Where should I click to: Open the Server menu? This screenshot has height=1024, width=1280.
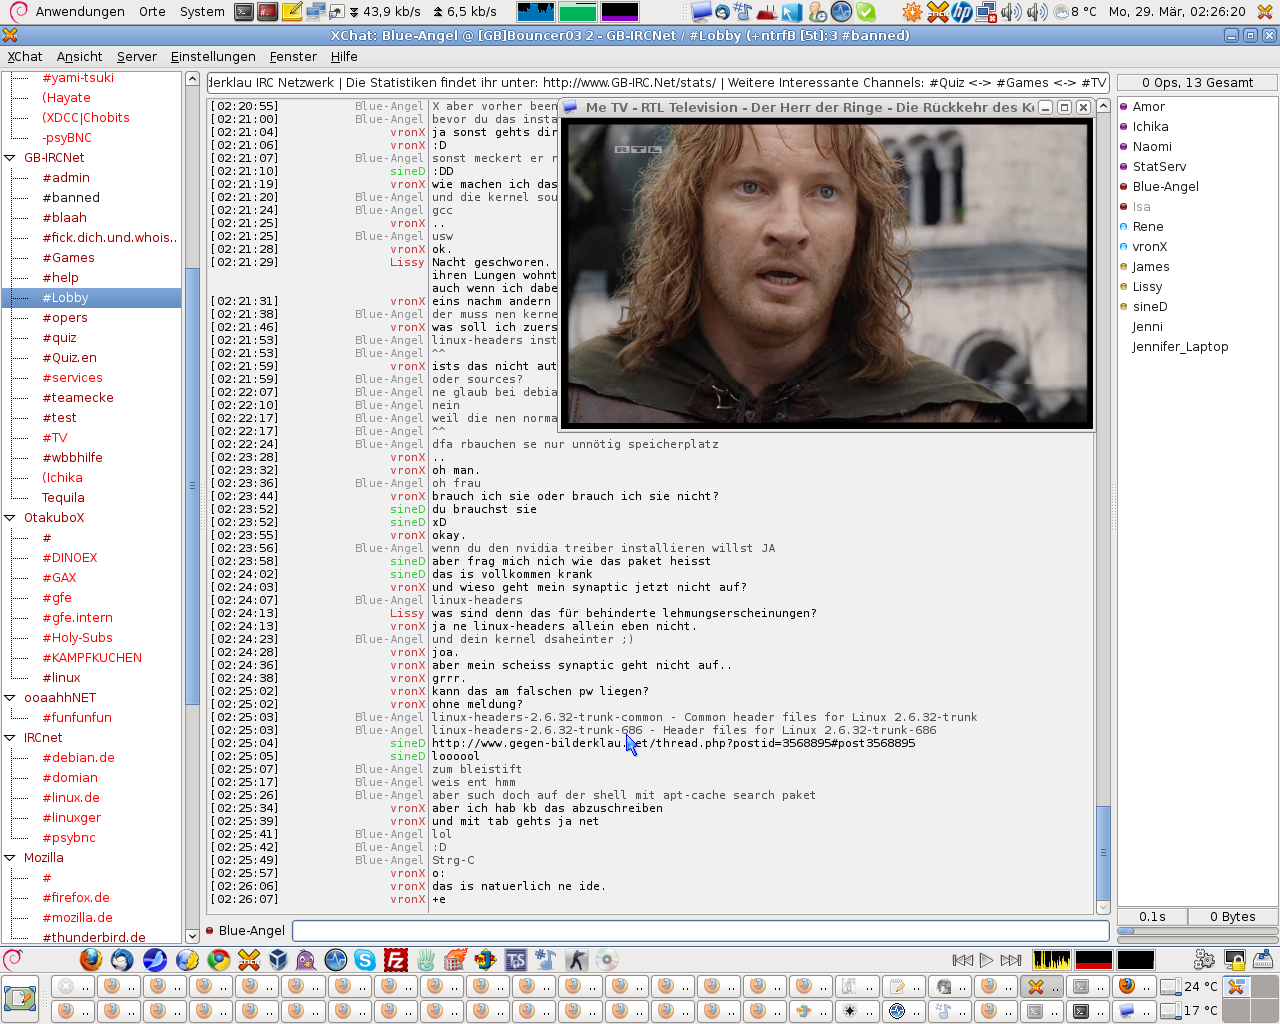pos(137,57)
